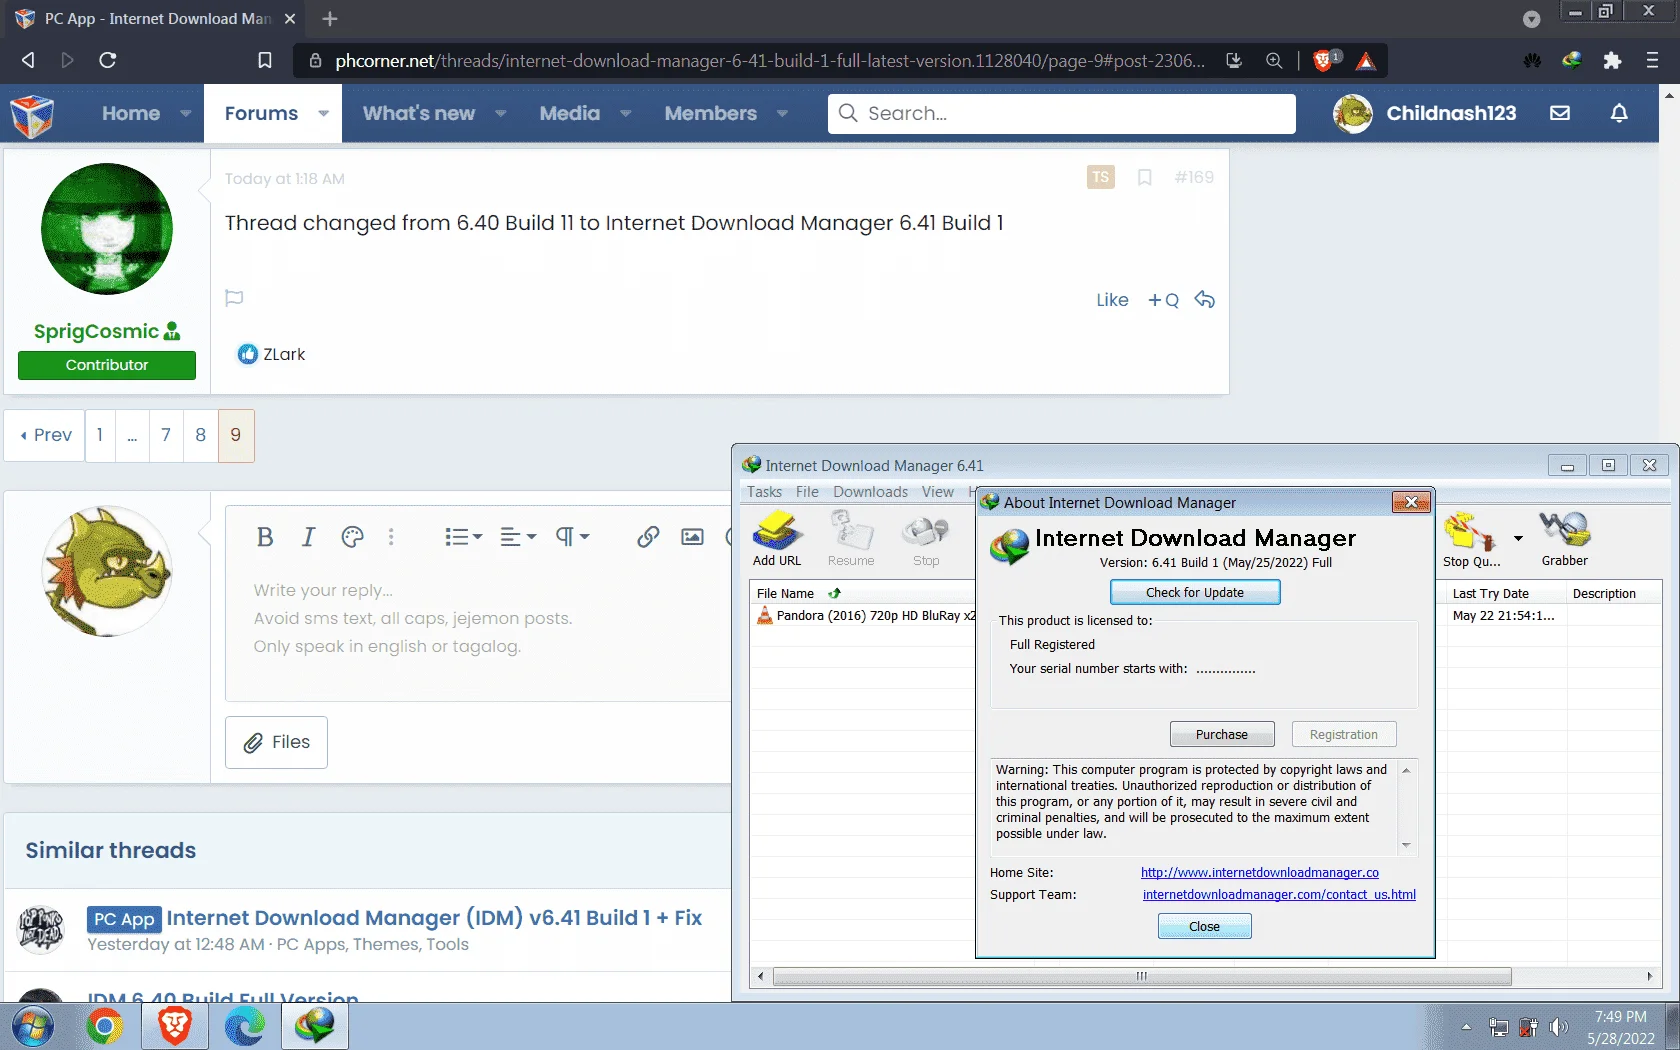The height and width of the screenshot is (1050, 1680).
Task: Open Chrome from the taskbar
Action: click(x=104, y=1026)
